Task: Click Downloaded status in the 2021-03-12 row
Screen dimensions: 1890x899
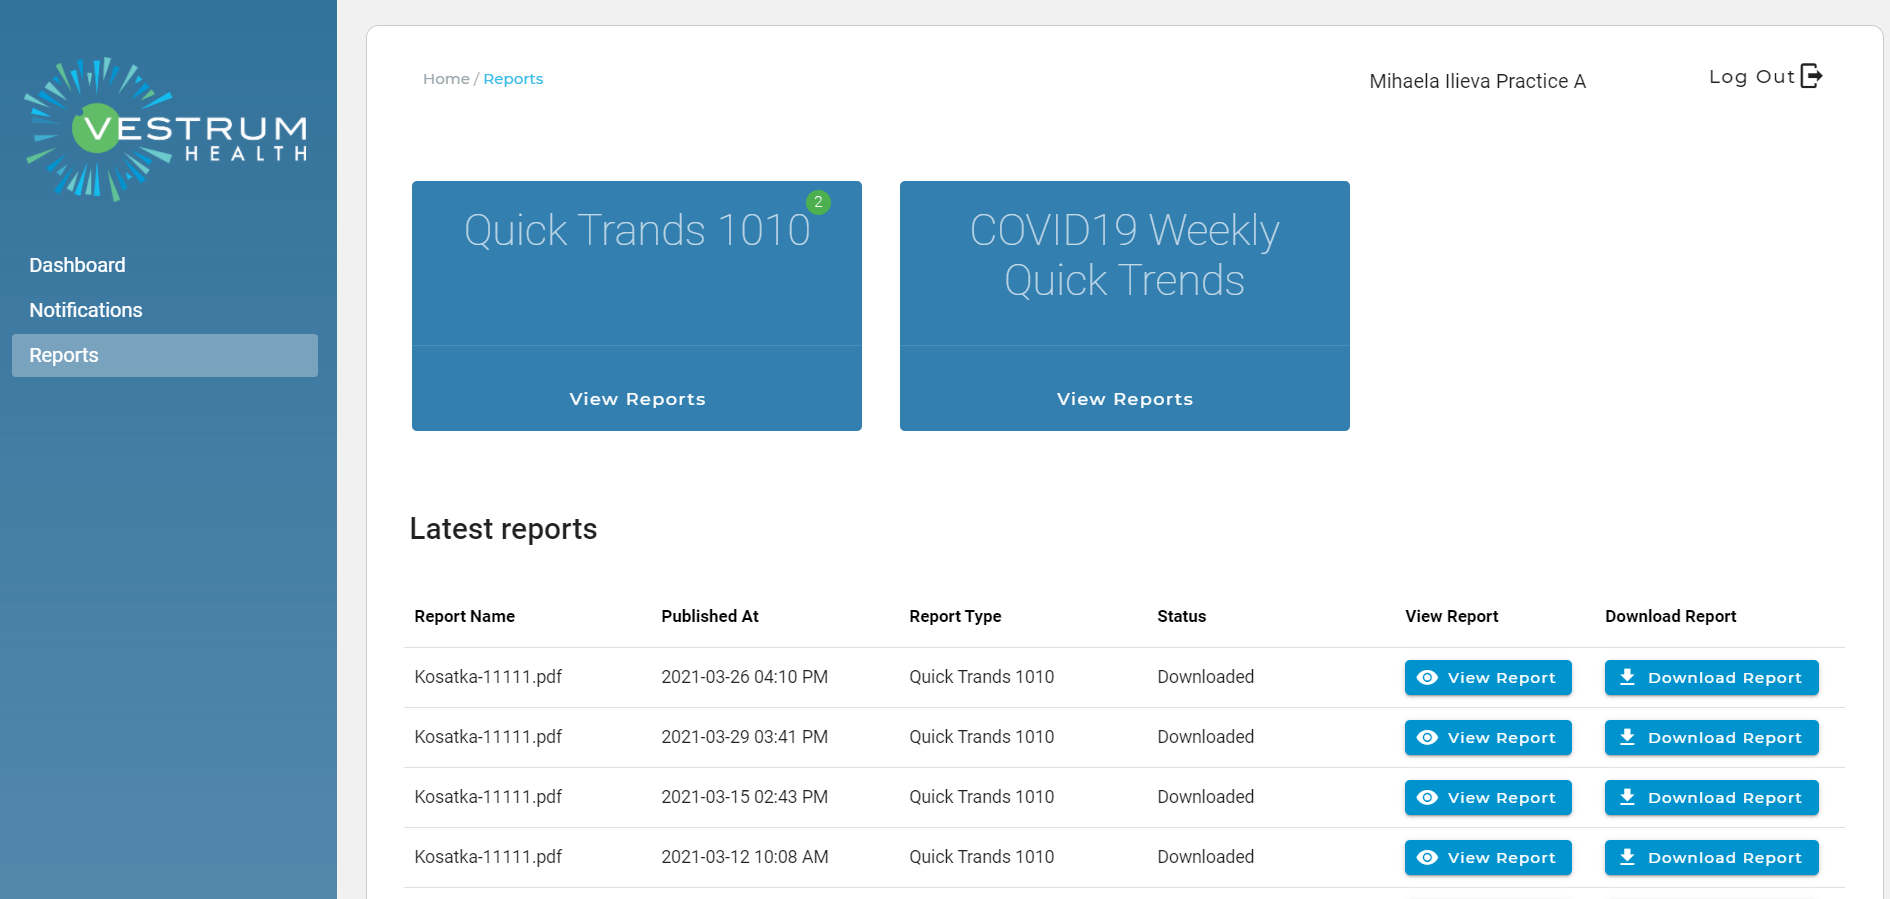Action: 1206,857
